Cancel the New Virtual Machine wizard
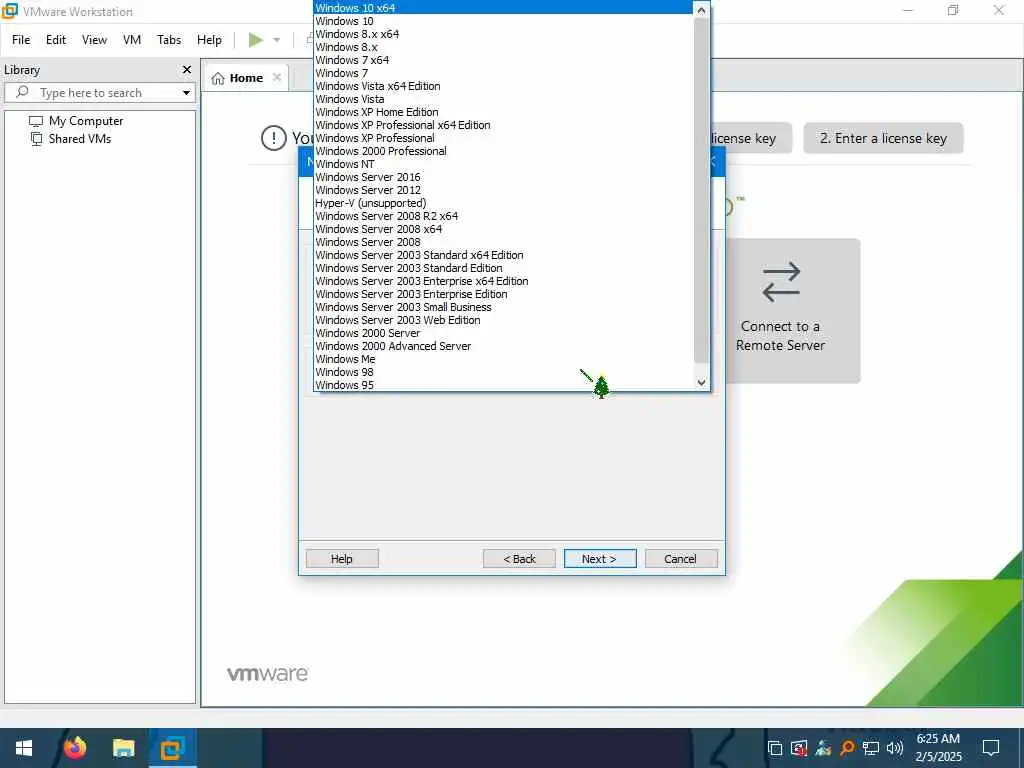The height and width of the screenshot is (768, 1024). click(680, 558)
